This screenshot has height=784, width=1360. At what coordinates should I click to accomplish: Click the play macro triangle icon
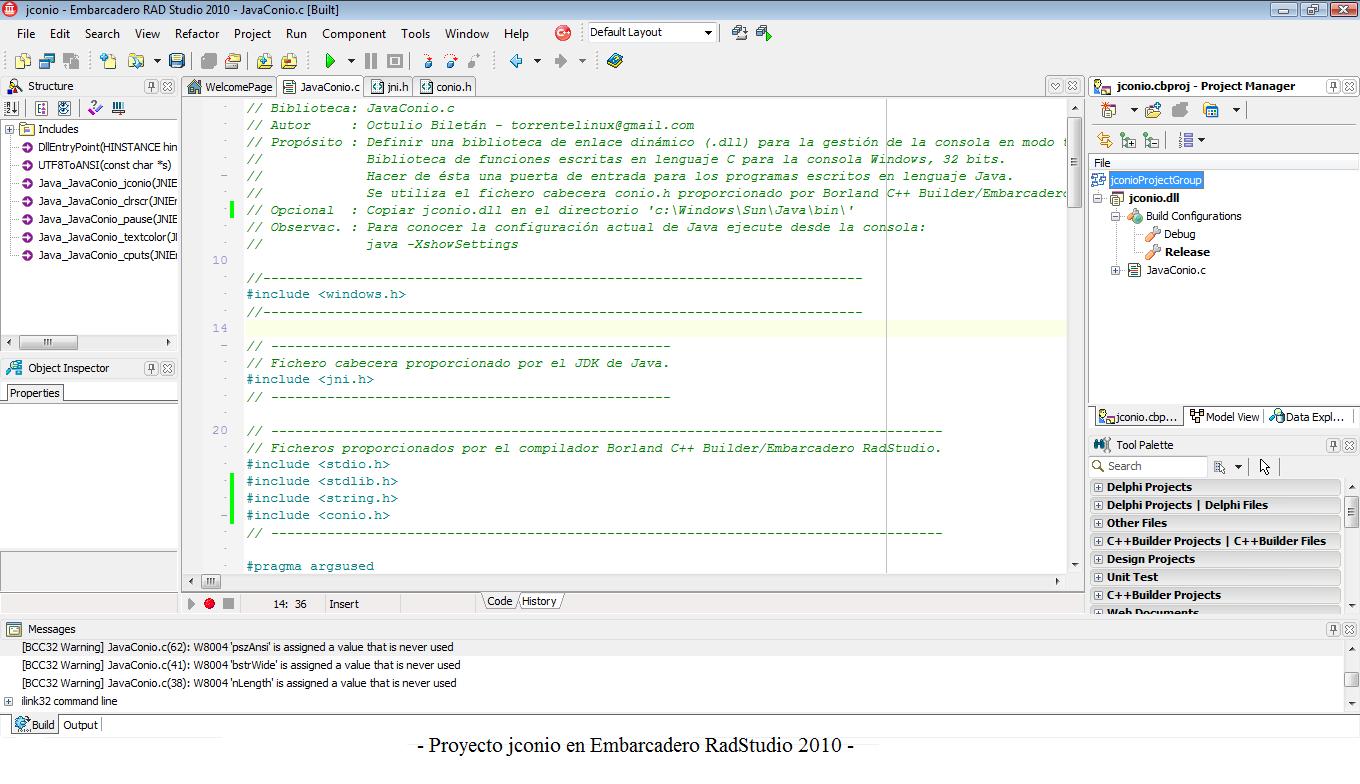point(191,603)
